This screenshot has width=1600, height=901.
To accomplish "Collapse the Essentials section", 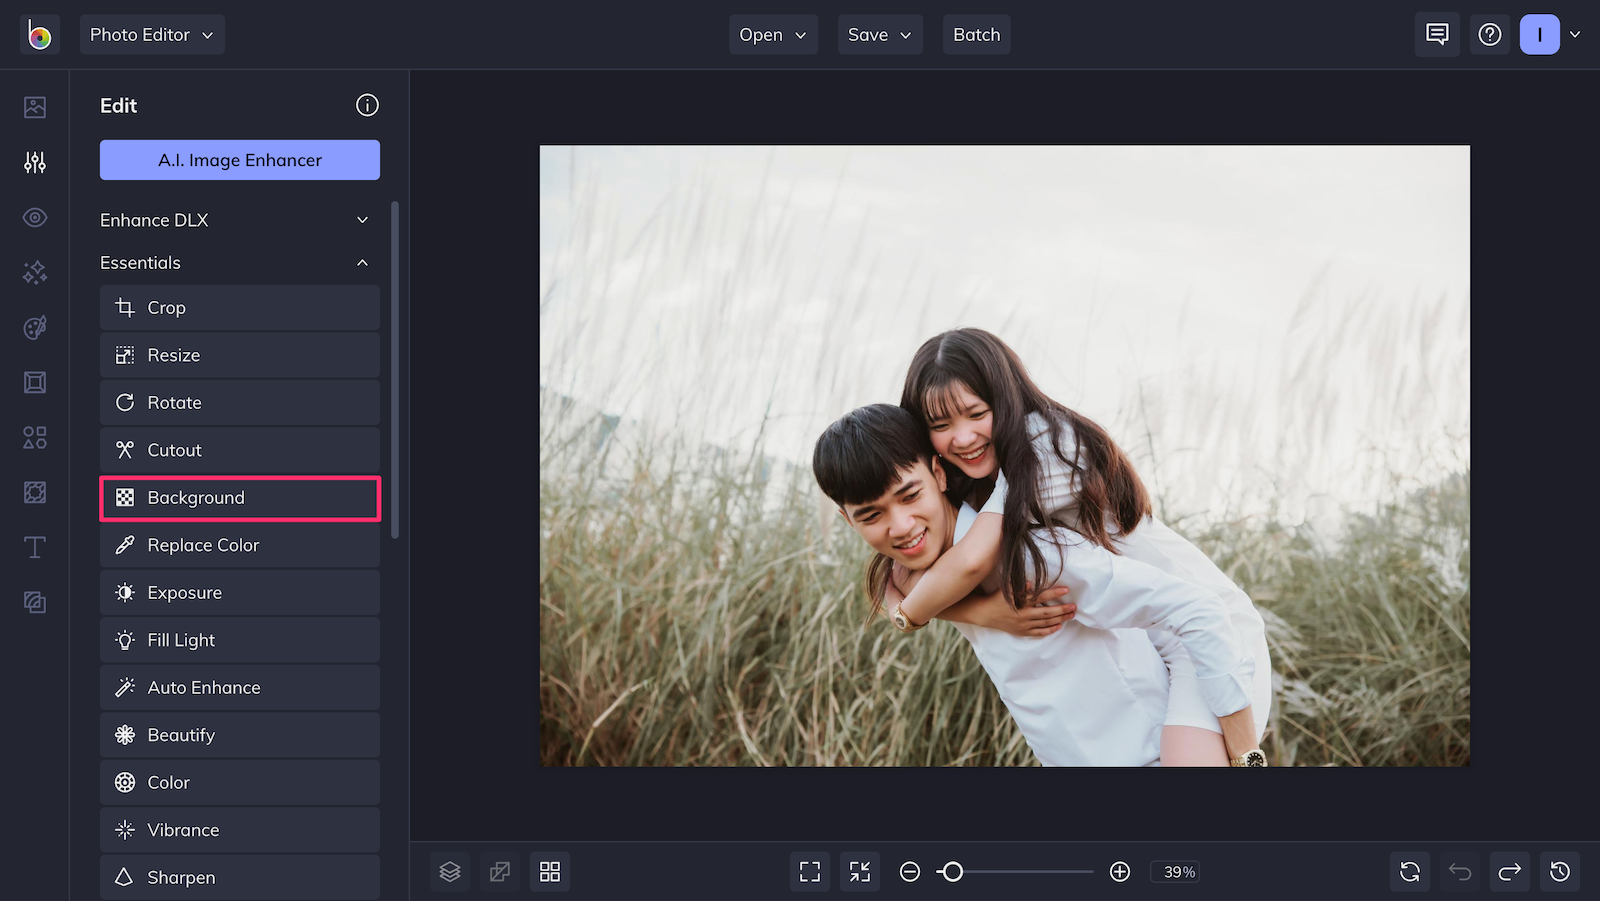I will (x=237, y=262).
